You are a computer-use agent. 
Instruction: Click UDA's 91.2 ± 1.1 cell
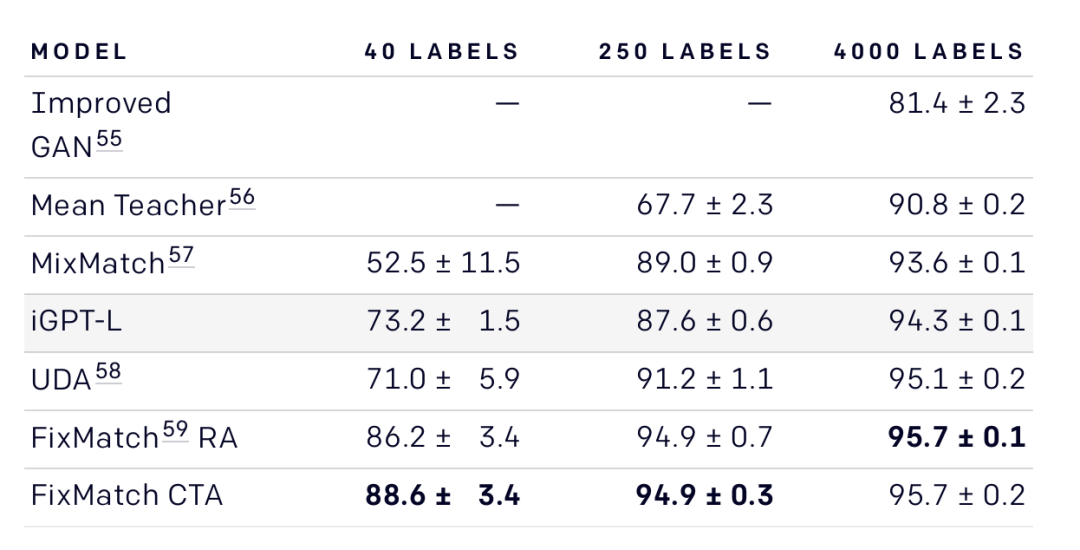coord(707,380)
